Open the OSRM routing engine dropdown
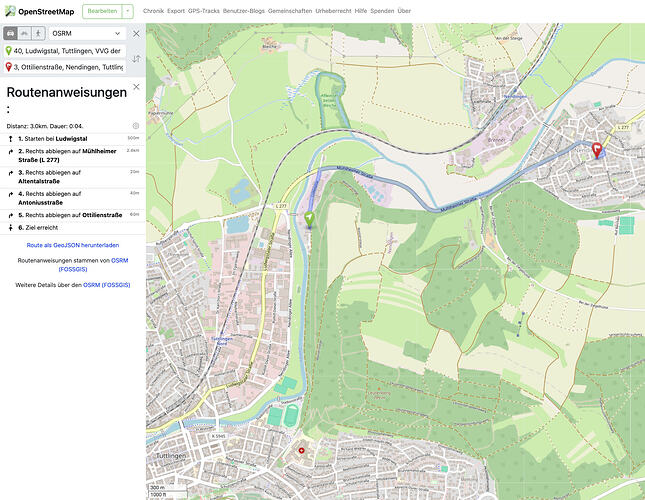 87,33
